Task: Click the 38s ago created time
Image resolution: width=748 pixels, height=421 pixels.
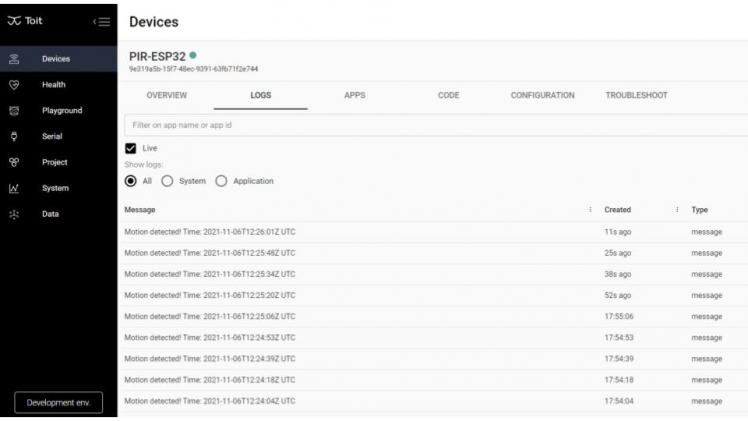Action: (x=618, y=274)
